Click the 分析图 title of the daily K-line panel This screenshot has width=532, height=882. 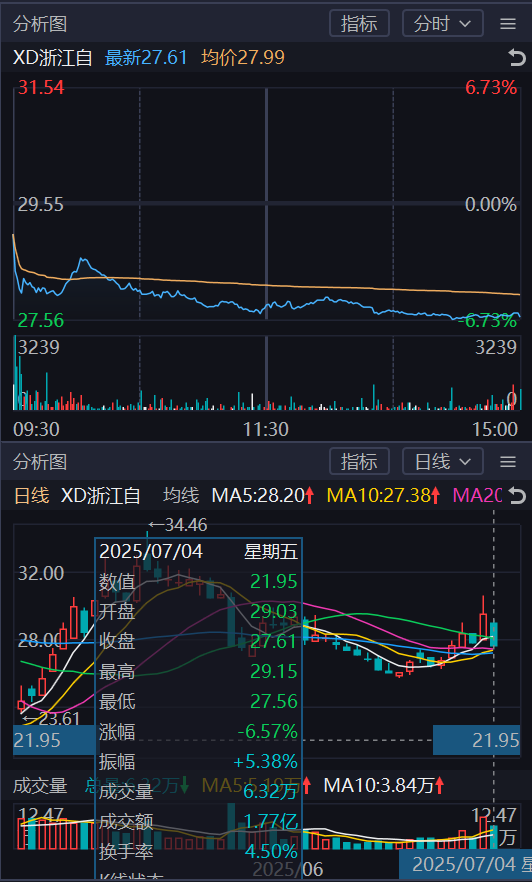[40, 462]
